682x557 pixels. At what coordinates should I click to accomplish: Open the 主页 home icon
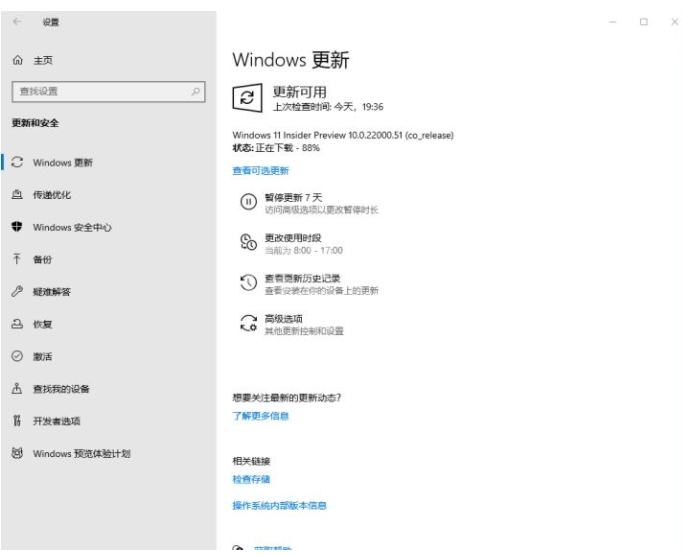tap(17, 60)
